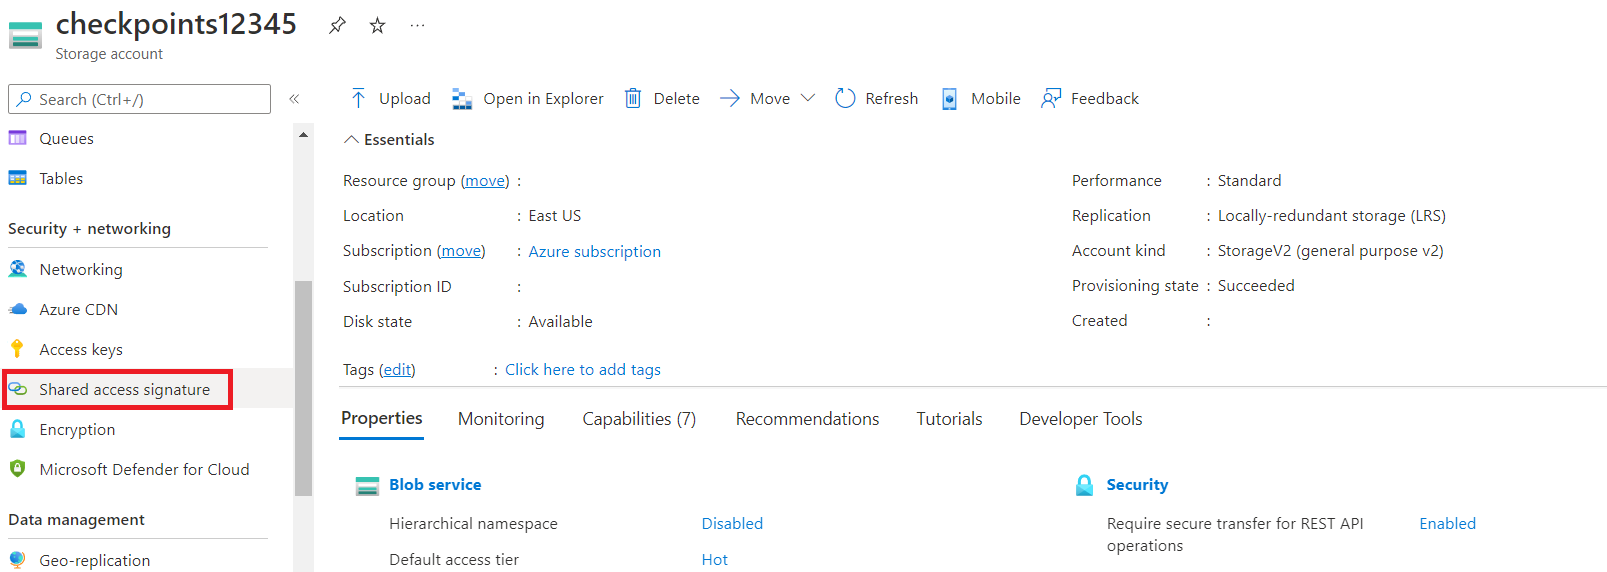
Task: Click the Refresh button label
Action: pyautogui.click(x=892, y=98)
